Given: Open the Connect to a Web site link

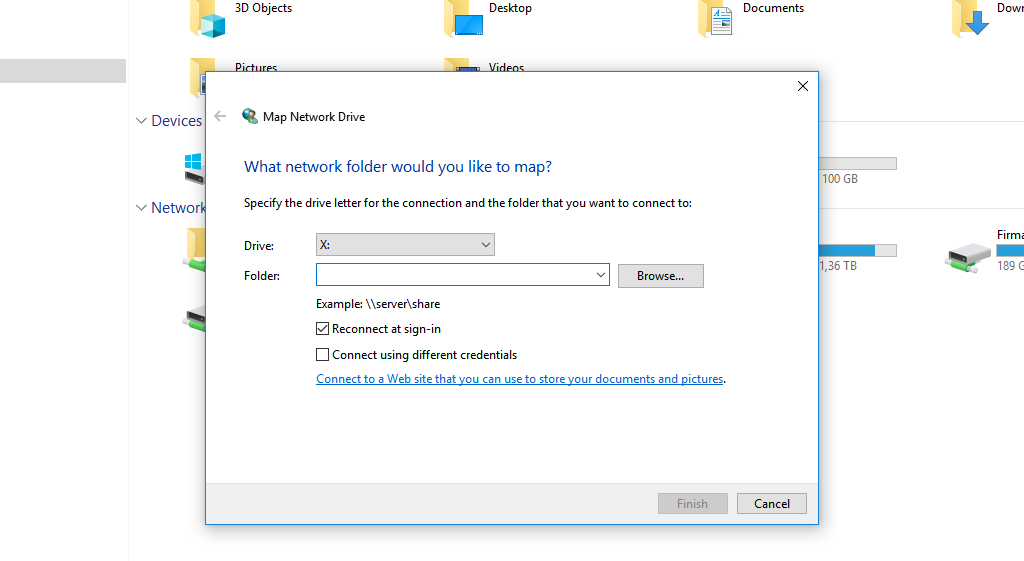Looking at the screenshot, I should point(519,380).
